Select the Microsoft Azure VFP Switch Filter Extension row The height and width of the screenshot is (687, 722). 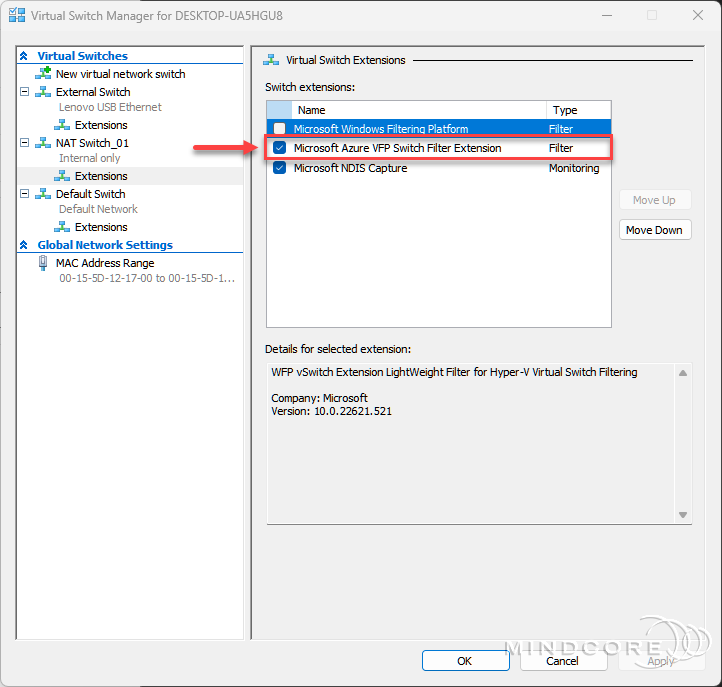(x=439, y=148)
